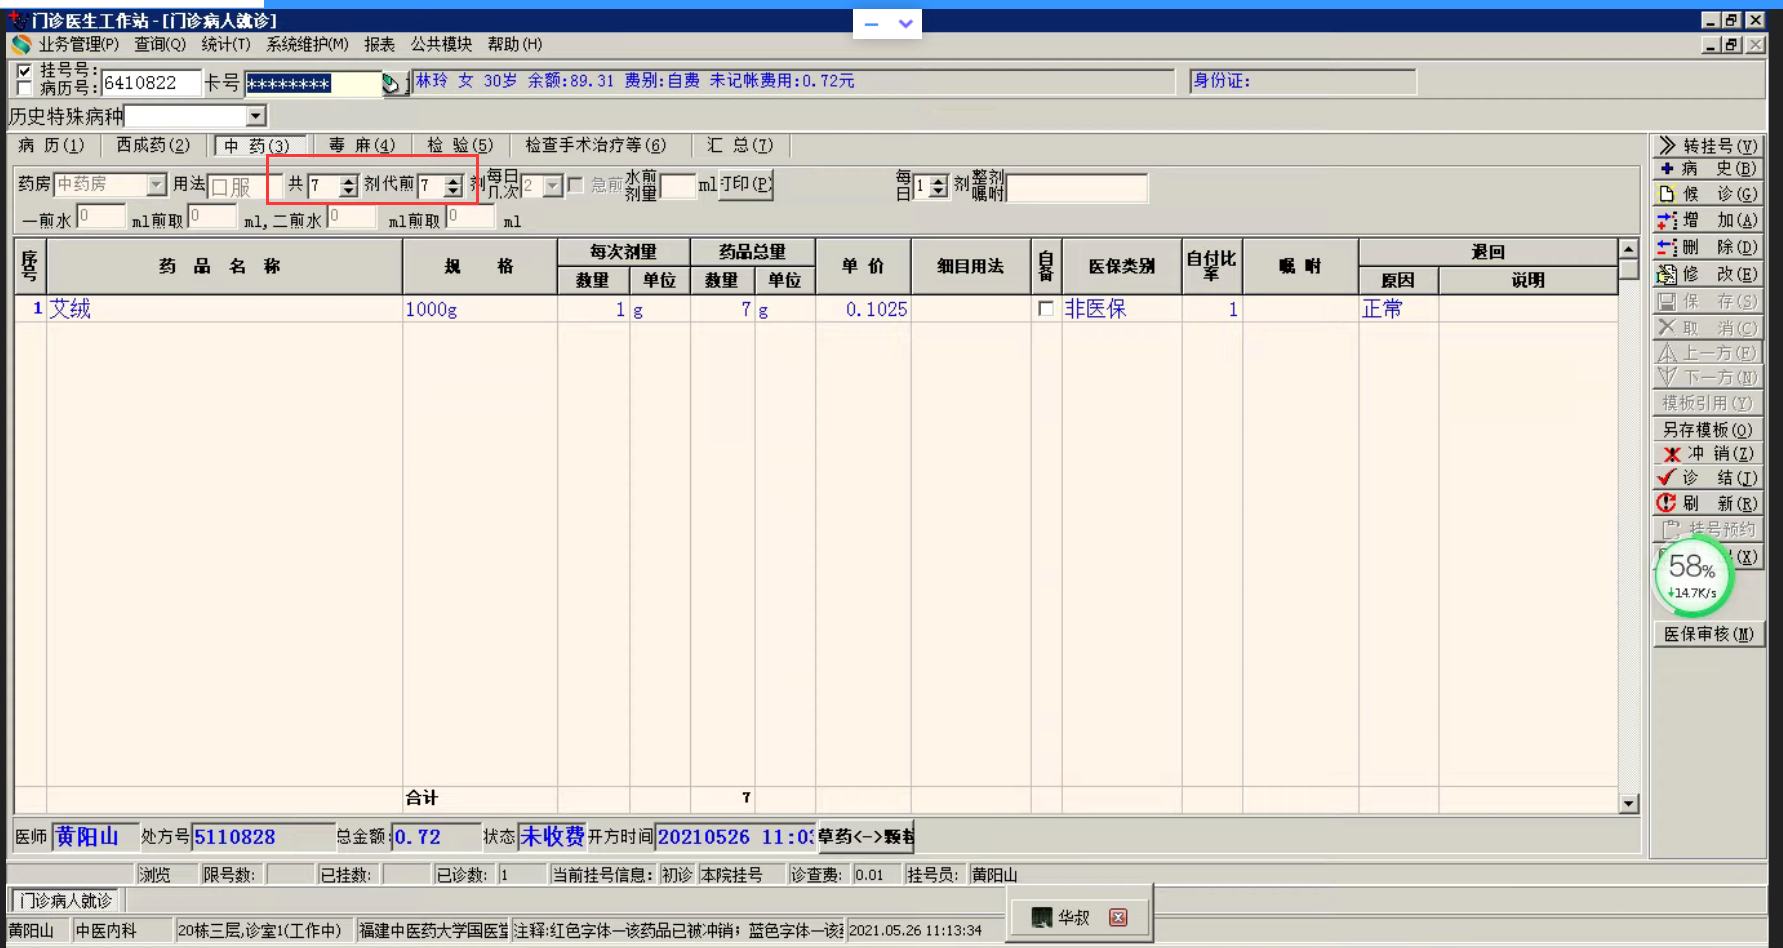
Task: Click the 另存模板(O) button
Action: click(x=1707, y=429)
